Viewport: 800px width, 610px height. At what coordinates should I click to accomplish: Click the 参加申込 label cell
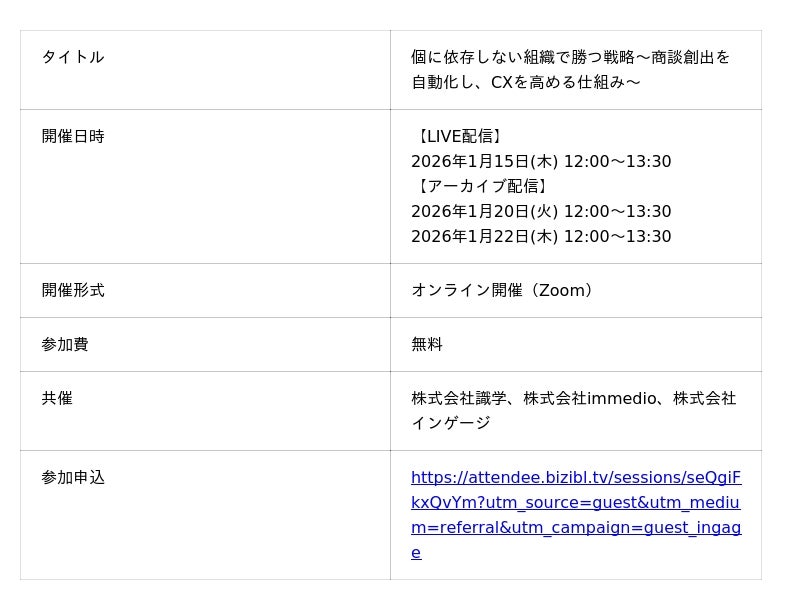73,477
